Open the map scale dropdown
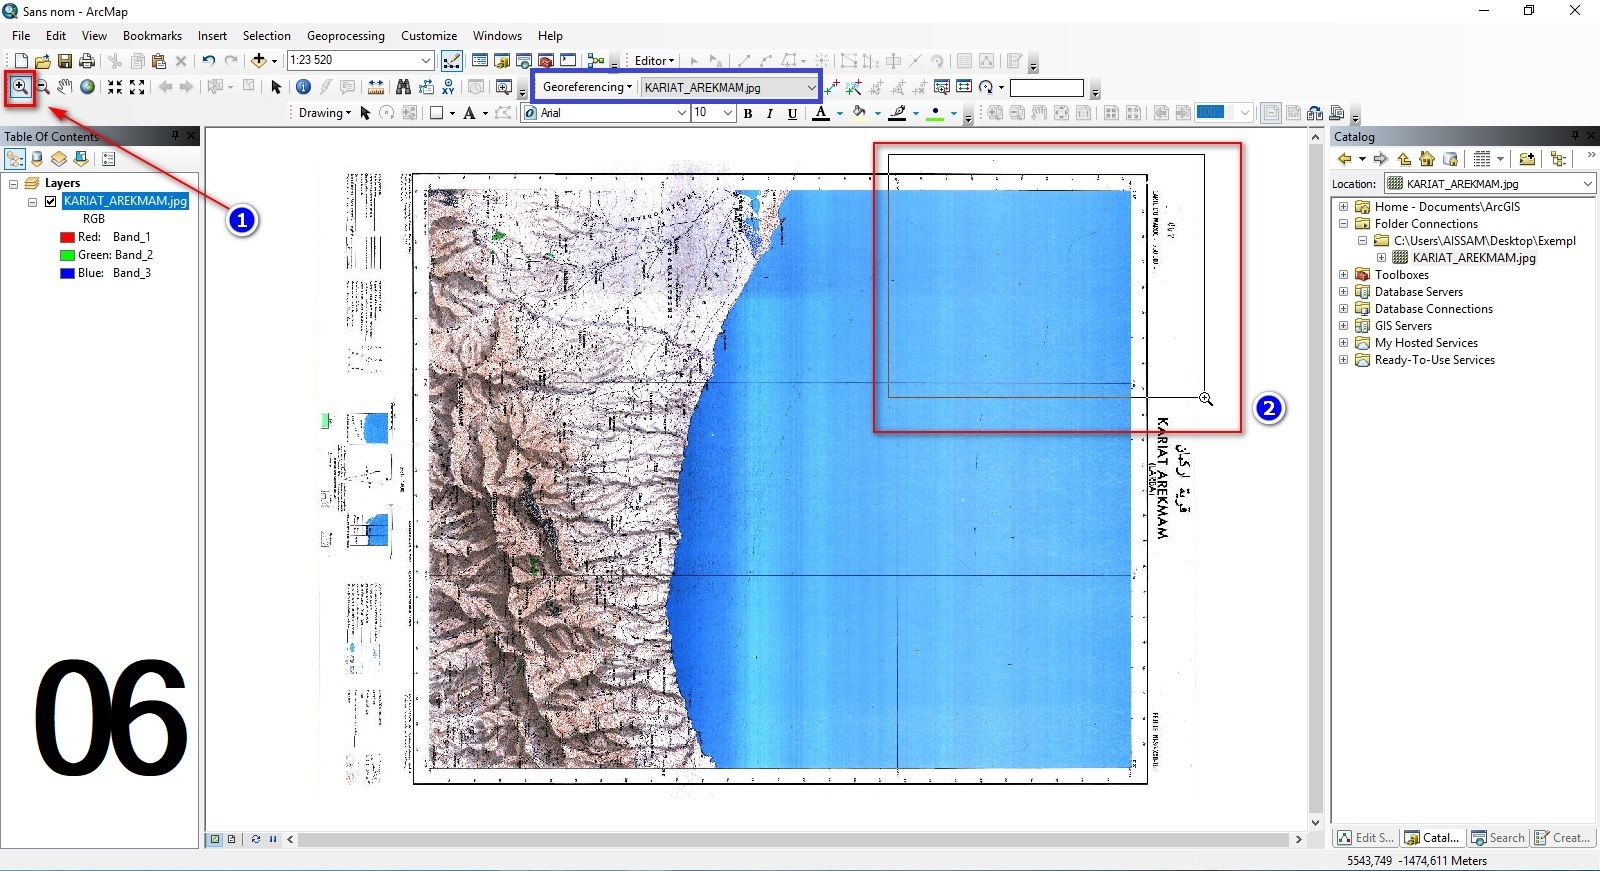The height and width of the screenshot is (871, 1600). [x=426, y=61]
